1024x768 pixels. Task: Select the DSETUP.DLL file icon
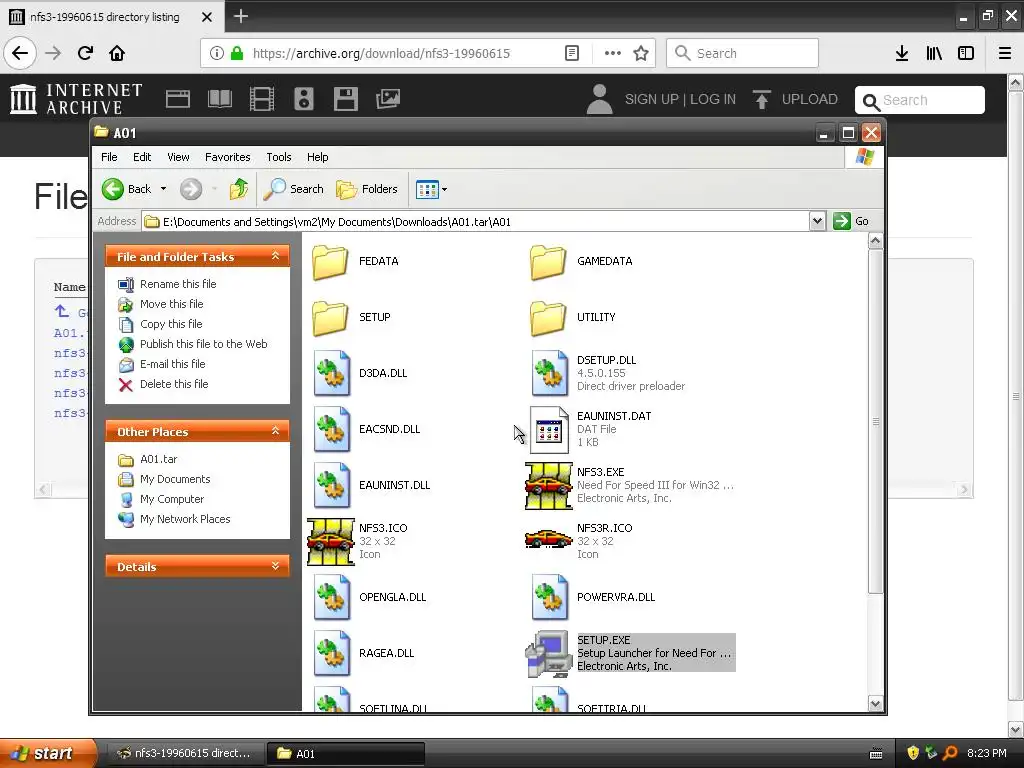point(549,373)
